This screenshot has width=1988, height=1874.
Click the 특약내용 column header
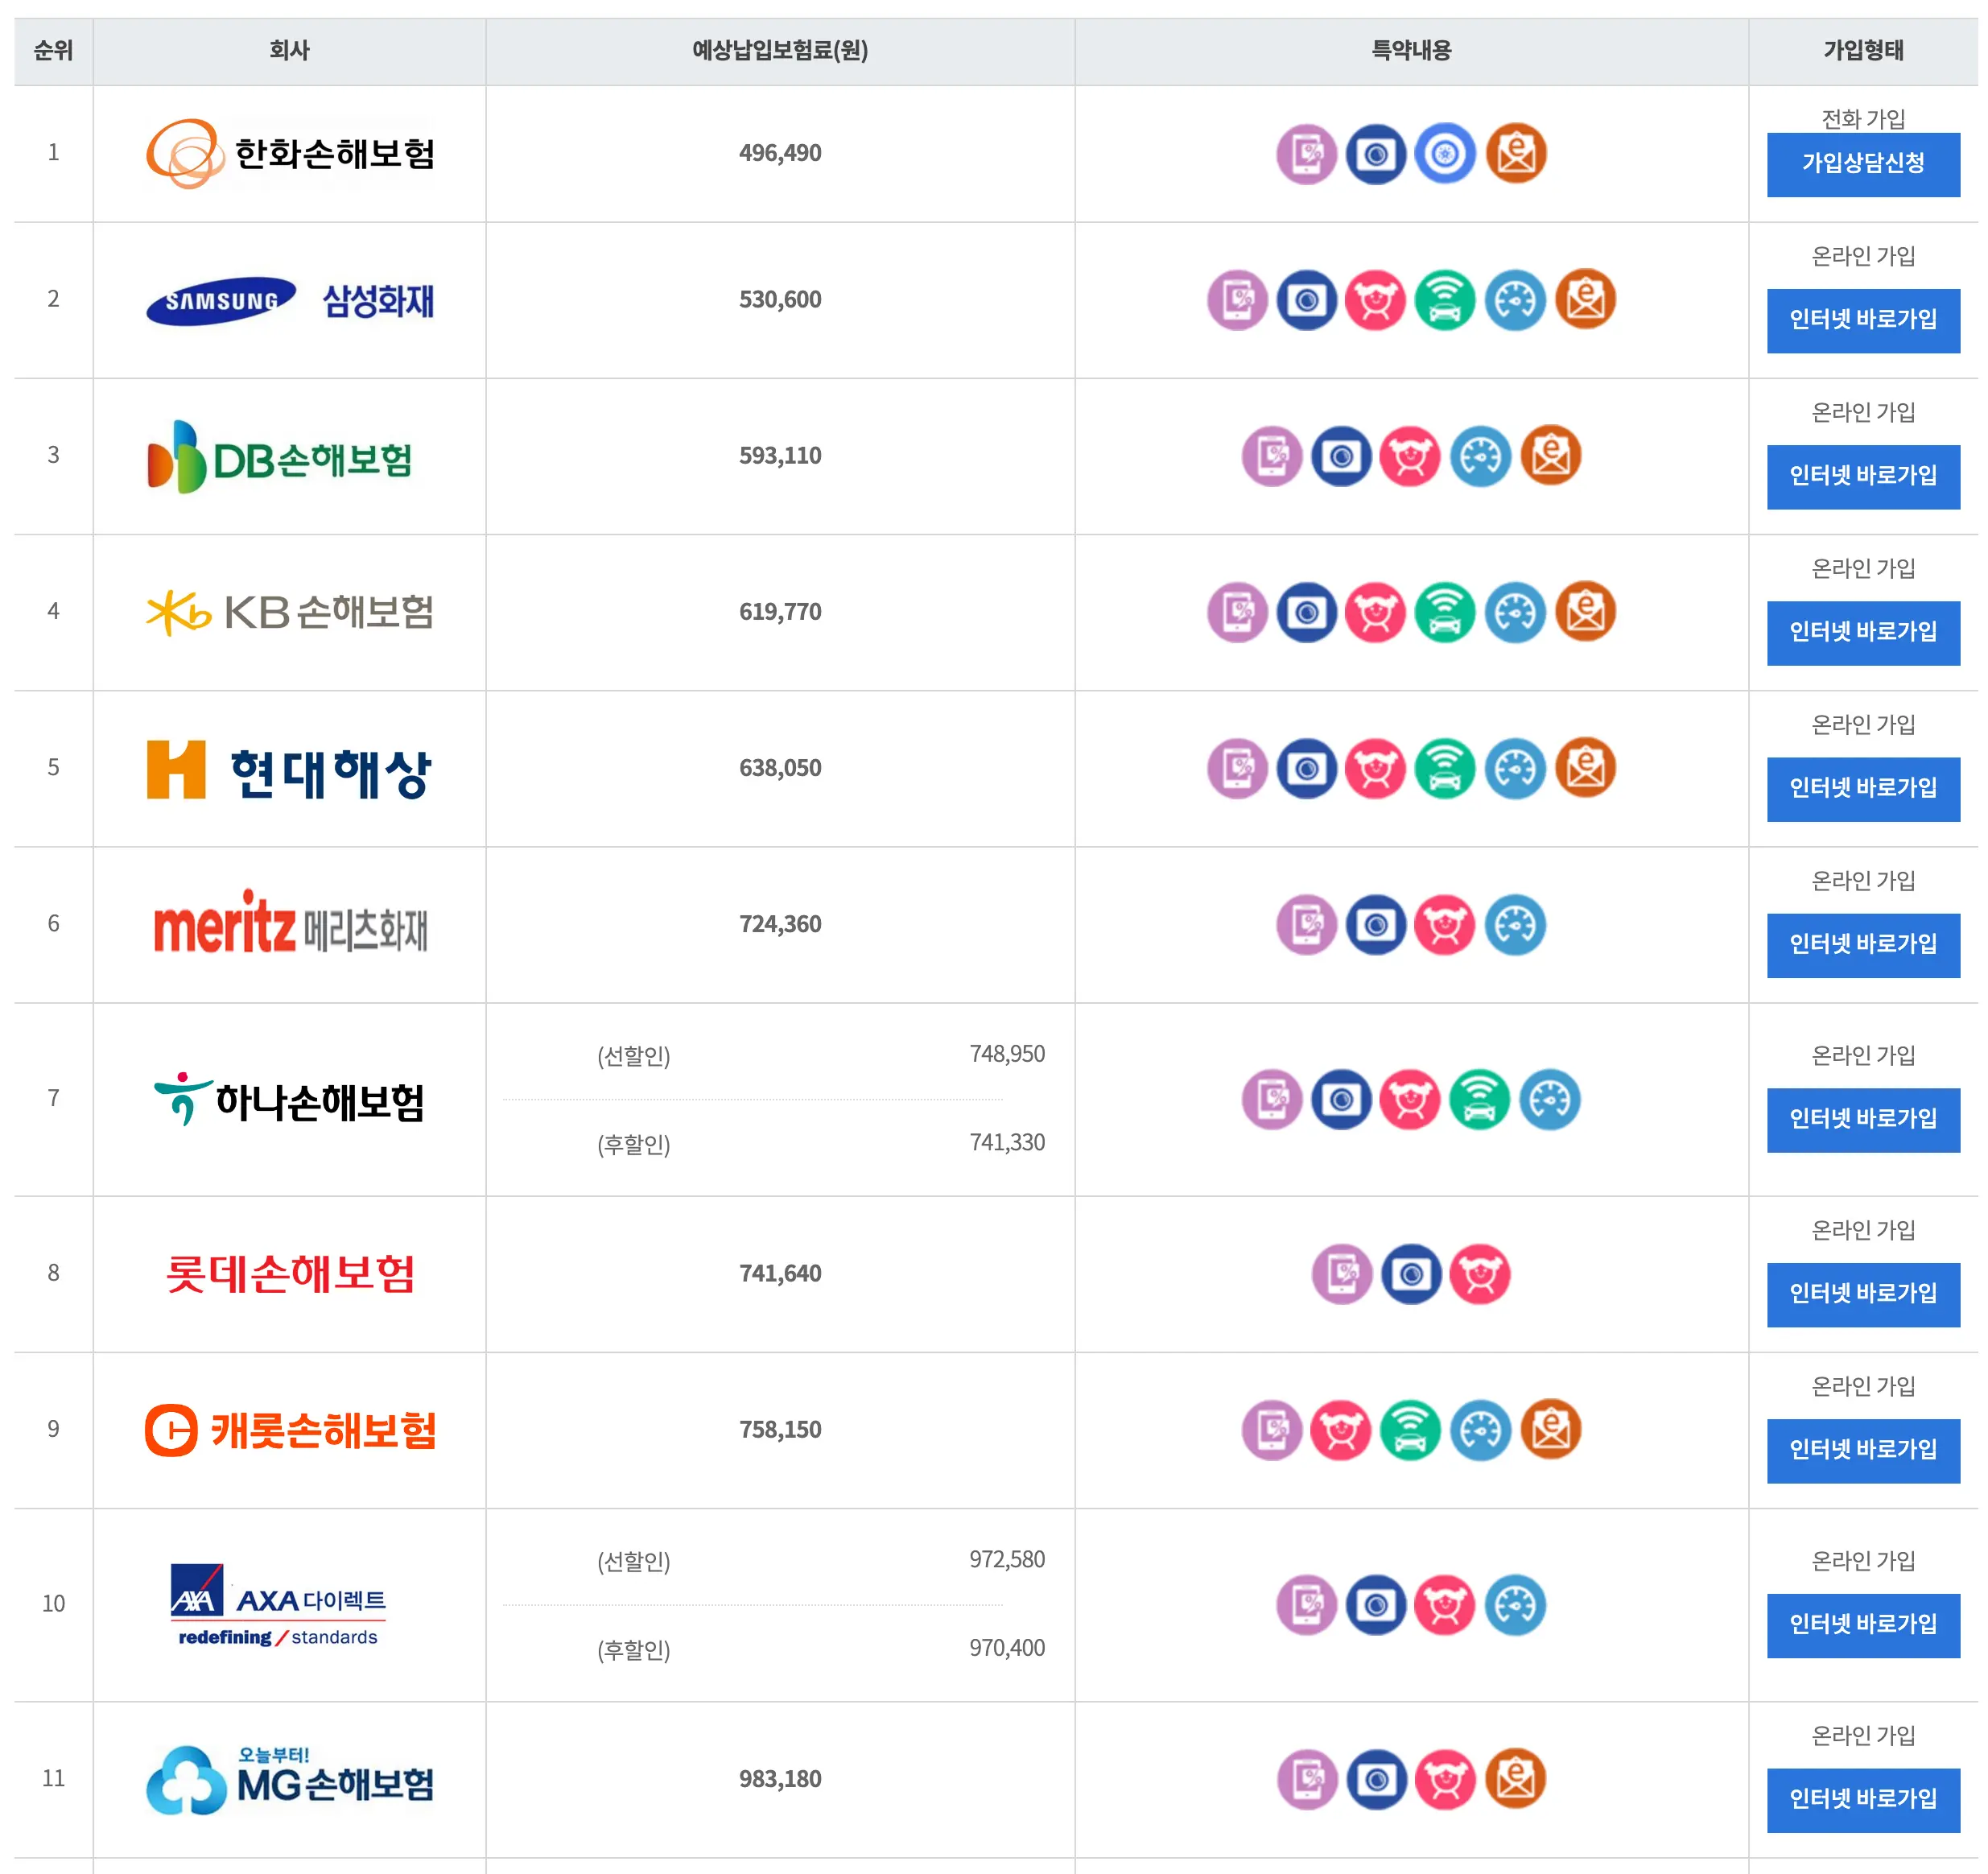coord(1410,50)
